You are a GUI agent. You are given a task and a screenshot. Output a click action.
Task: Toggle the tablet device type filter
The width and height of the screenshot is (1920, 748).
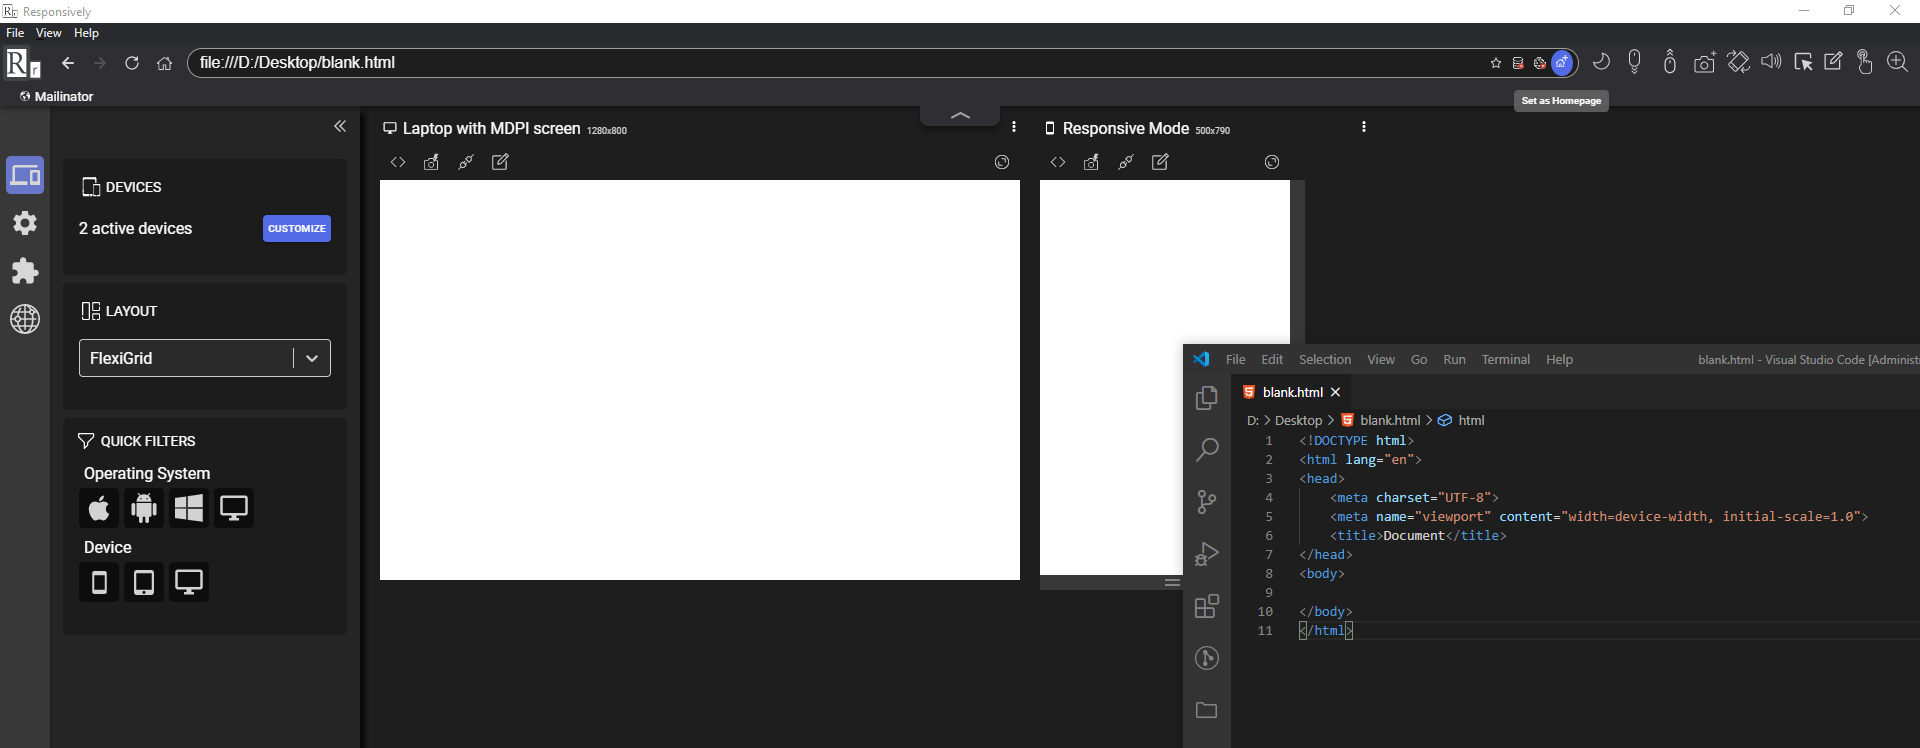point(144,582)
